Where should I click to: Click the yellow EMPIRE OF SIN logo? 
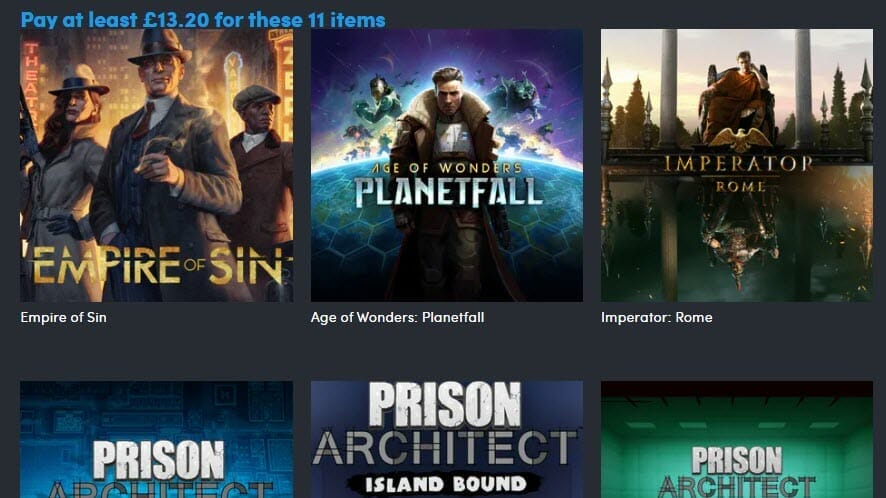(x=157, y=265)
